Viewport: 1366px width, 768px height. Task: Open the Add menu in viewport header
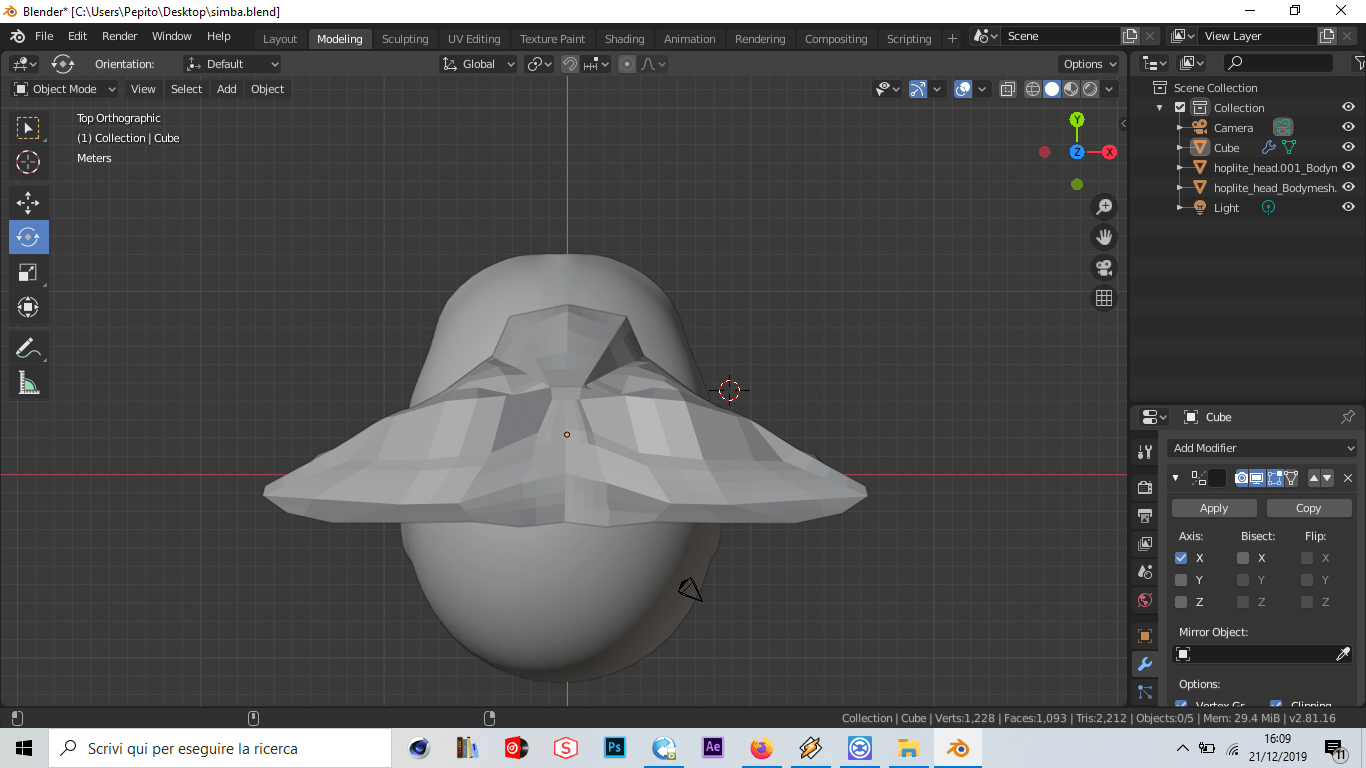click(227, 89)
